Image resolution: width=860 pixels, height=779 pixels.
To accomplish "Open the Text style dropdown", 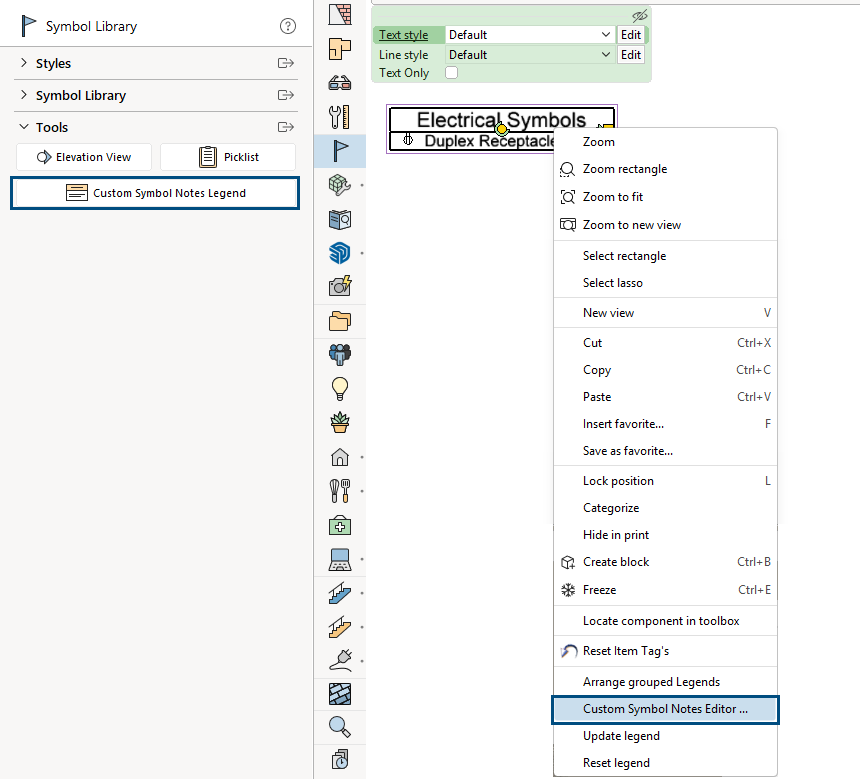I will pyautogui.click(x=529, y=35).
